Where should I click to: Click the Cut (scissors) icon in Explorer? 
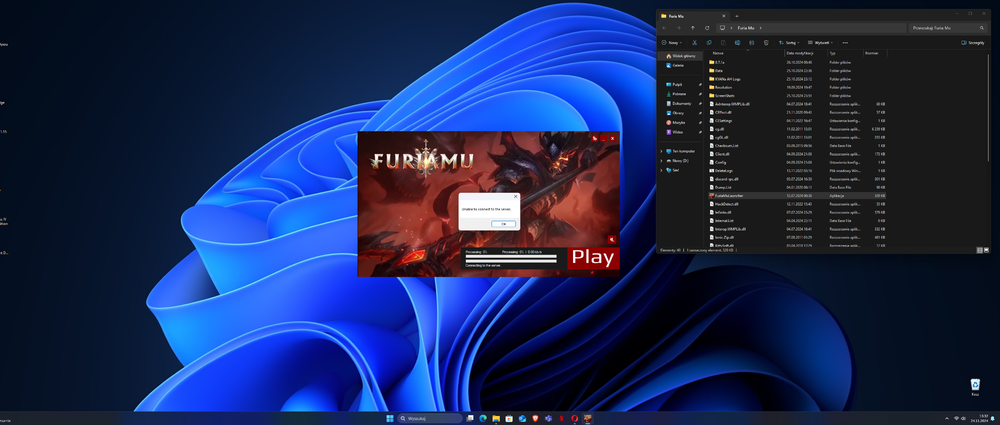click(695, 43)
